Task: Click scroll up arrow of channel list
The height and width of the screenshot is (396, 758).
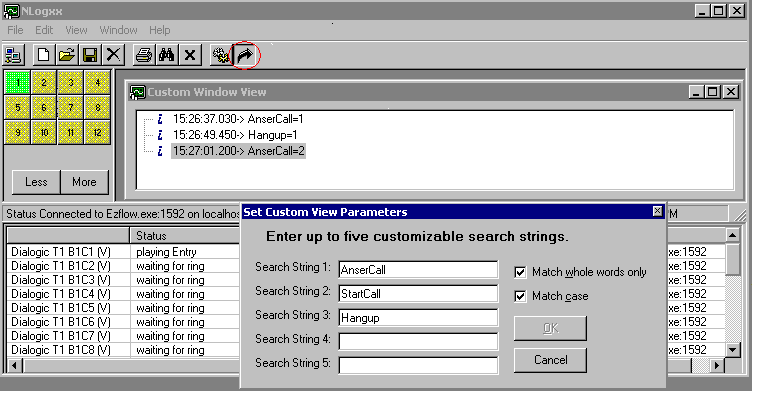Action: click(733, 235)
